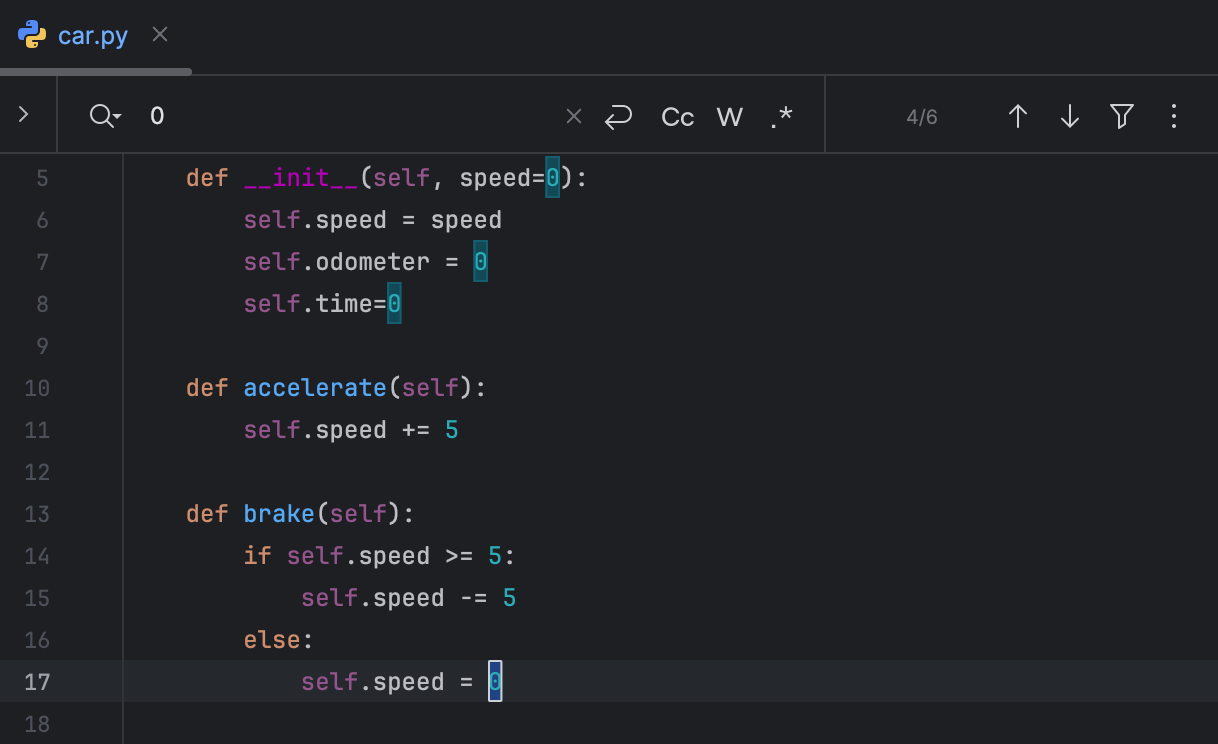Click the magnifying glass search icon
This screenshot has width=1218, height=744.
click(x=100, y=115)
